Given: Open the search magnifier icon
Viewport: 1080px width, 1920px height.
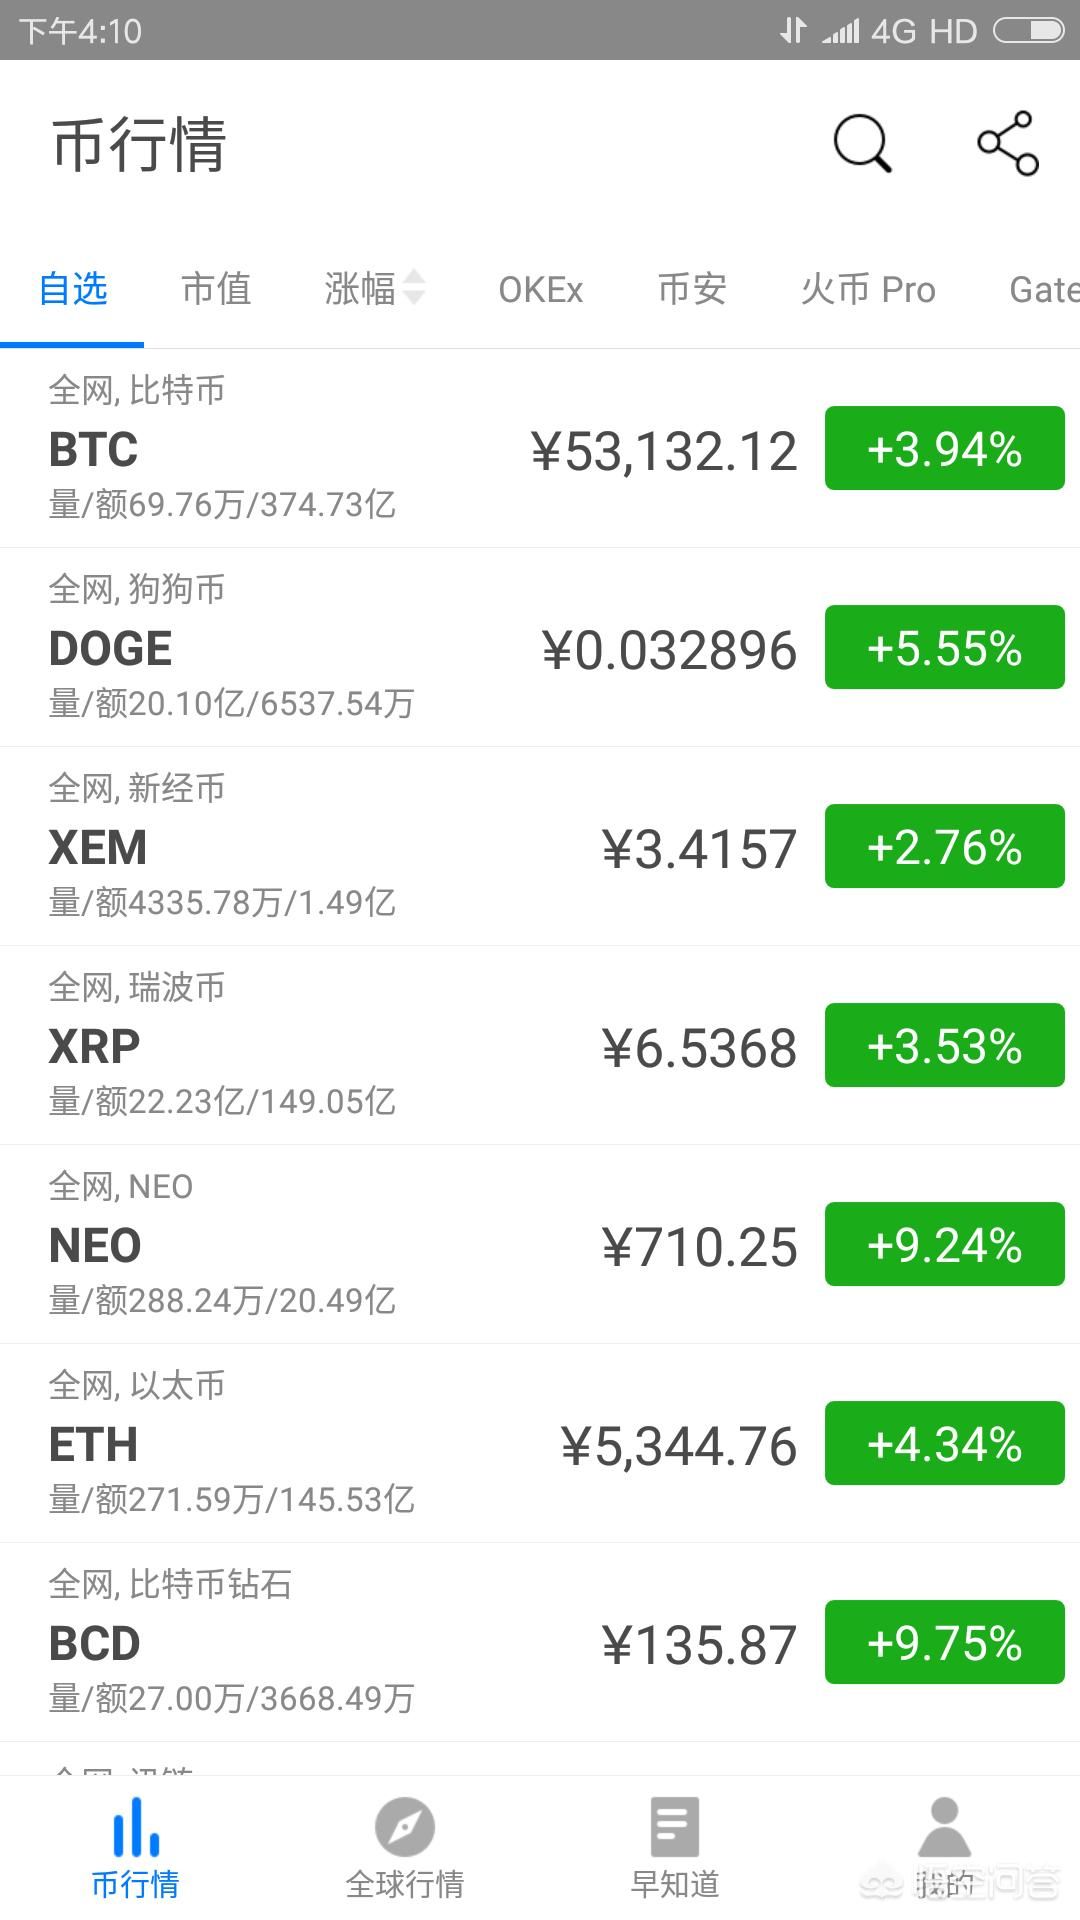Looking at the screenshot, I should tap(862, 143).
